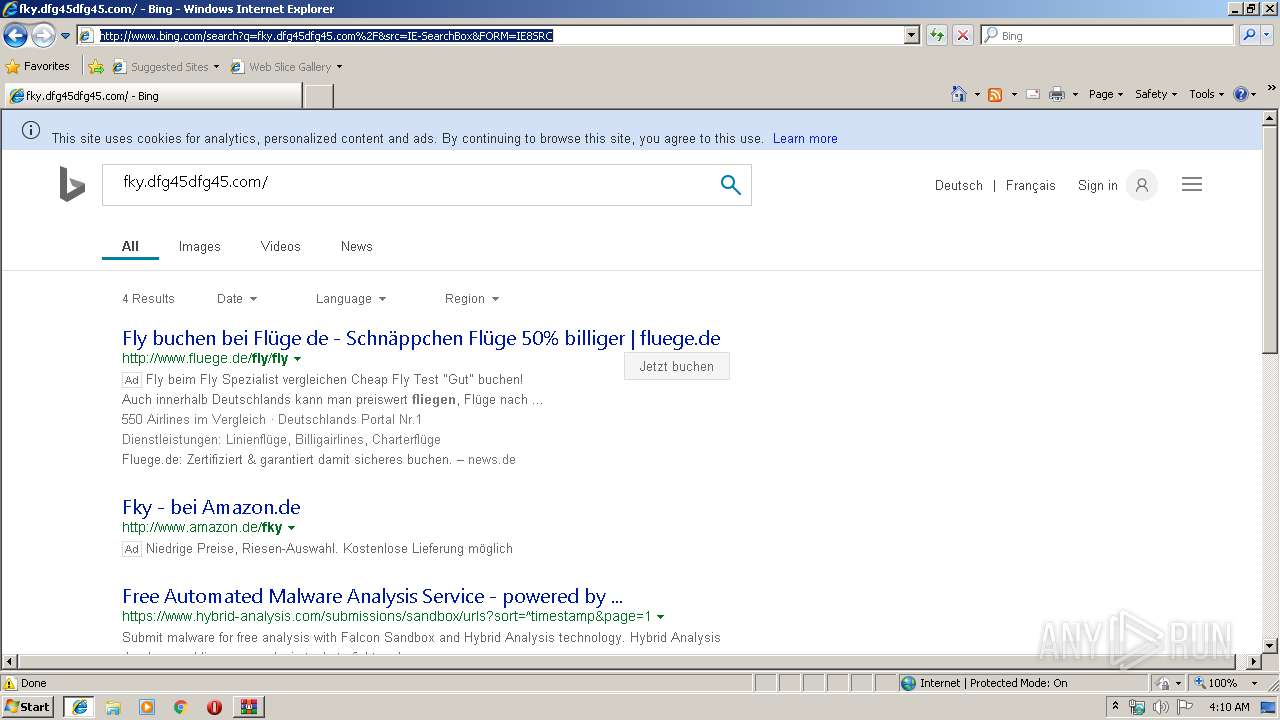
Task: Open the Windows Start menu
Action: click(x=28, y=707)
